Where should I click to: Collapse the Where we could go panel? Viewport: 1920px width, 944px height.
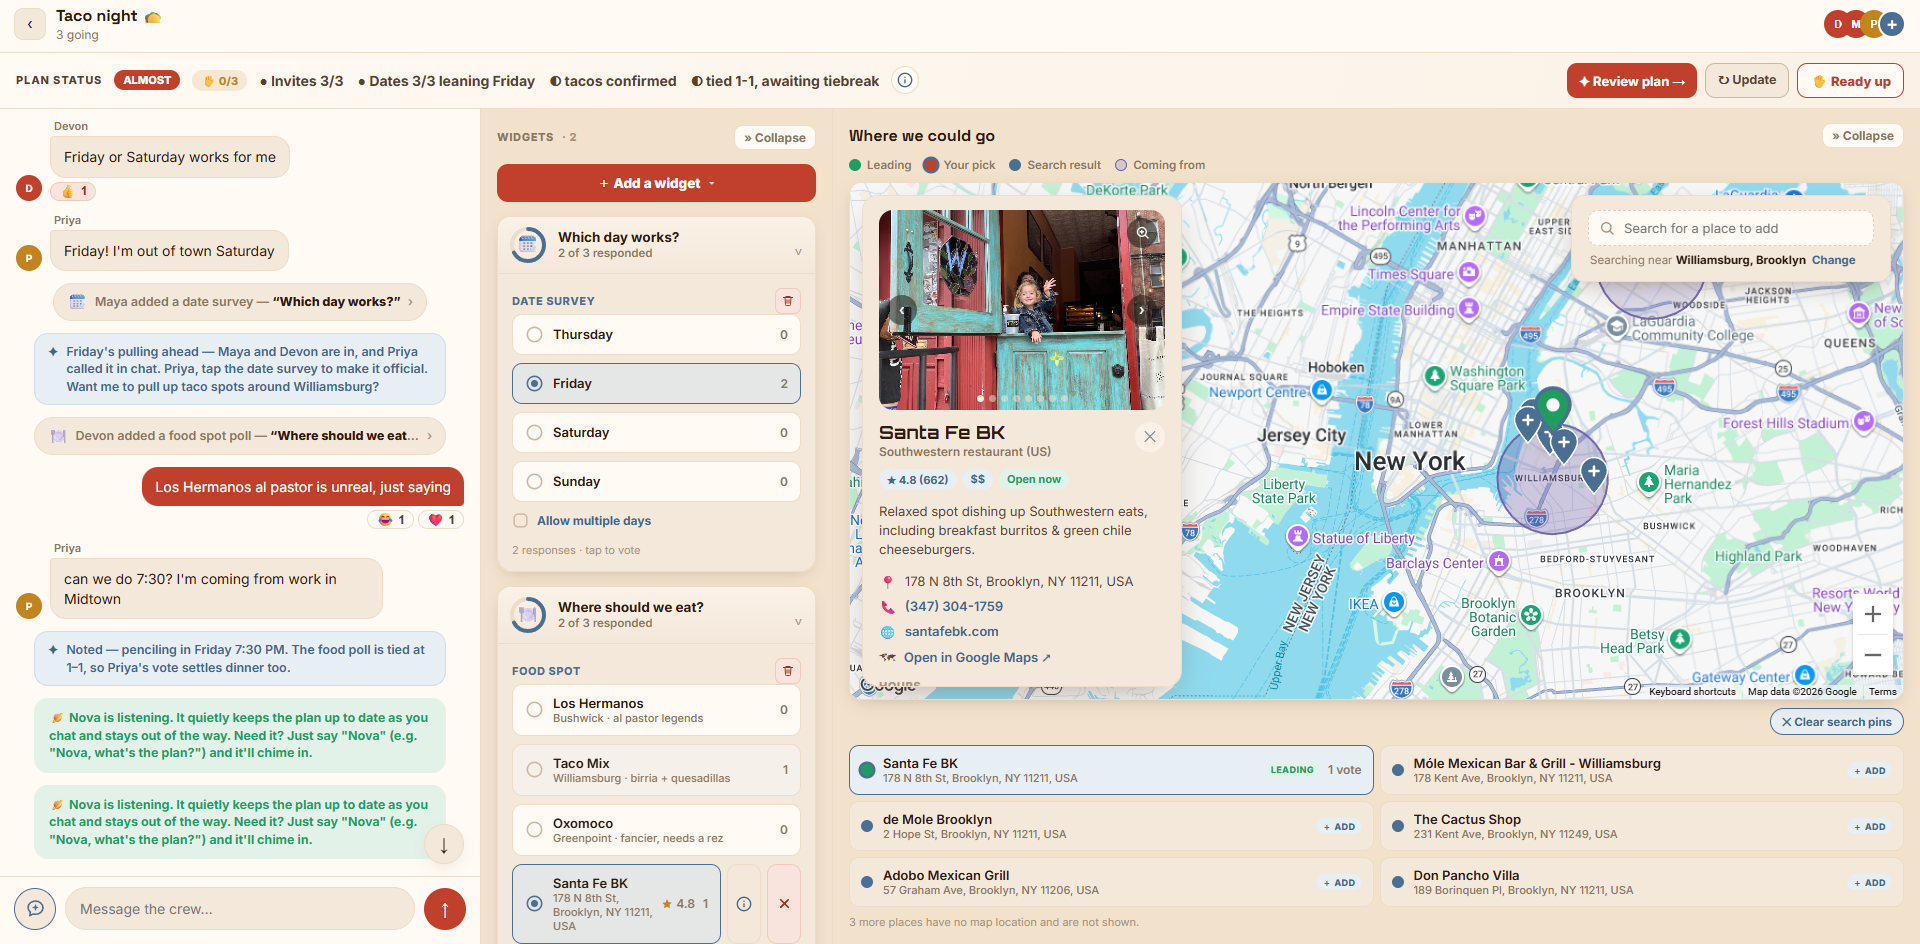tap(1863, 136)
